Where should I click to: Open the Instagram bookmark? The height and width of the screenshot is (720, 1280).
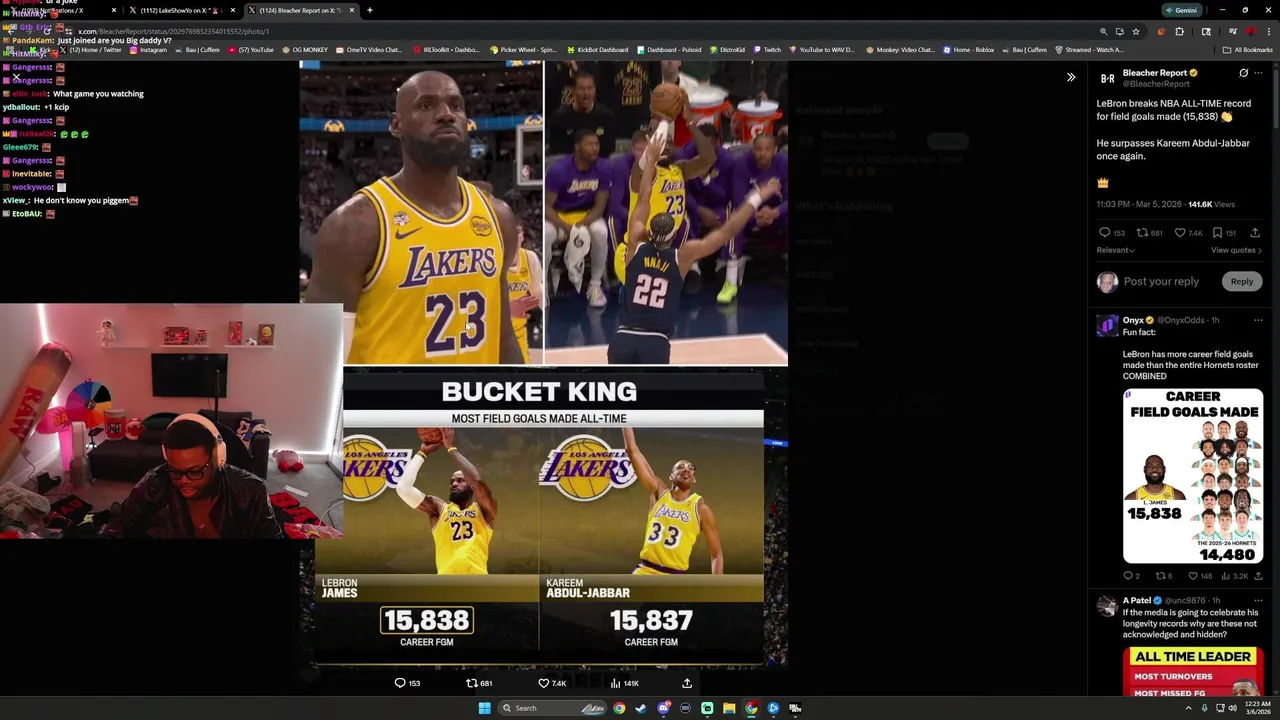[x=148, y=49]
